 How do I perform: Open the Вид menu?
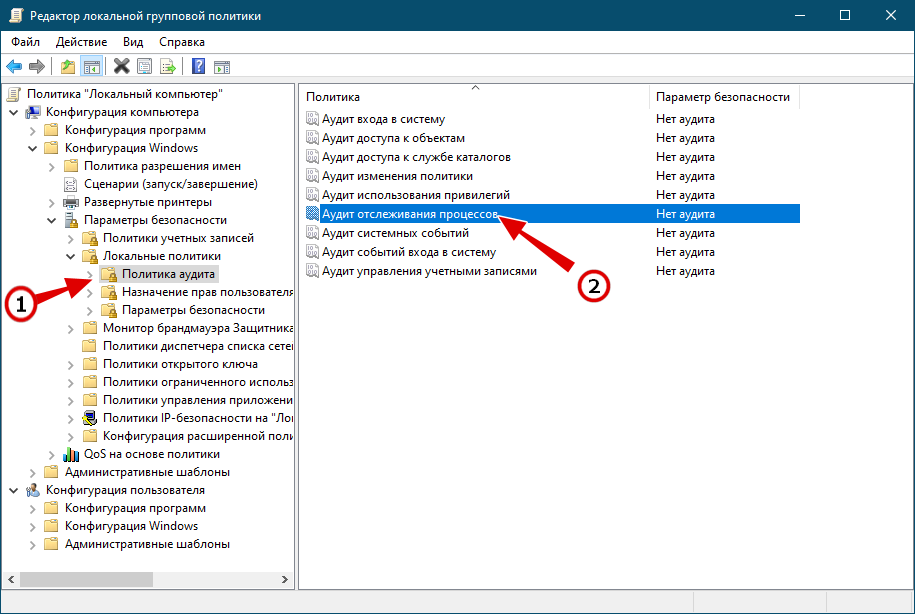(x=133, y=42)
